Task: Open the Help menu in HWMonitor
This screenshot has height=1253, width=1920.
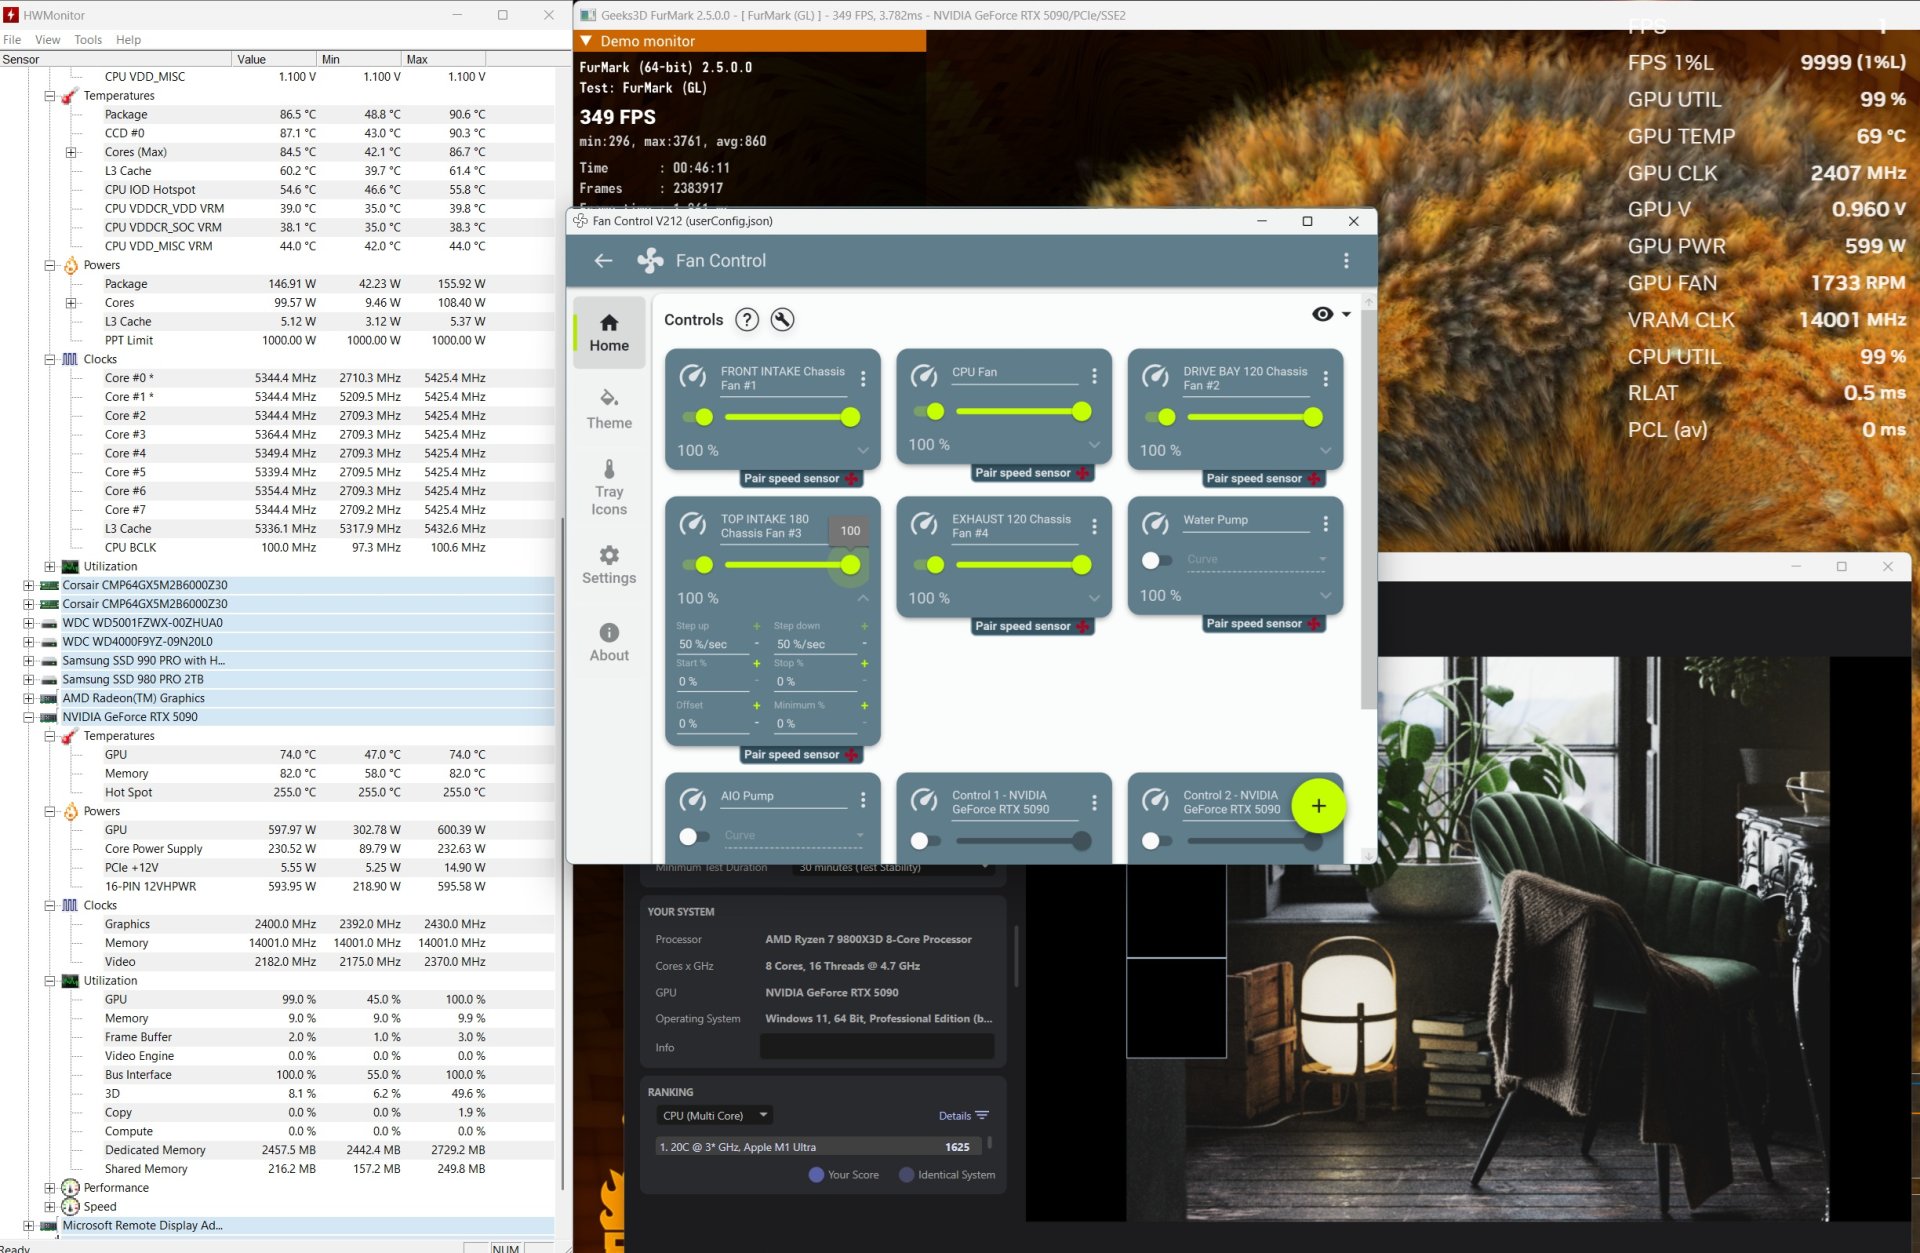Action: [128, 40]
